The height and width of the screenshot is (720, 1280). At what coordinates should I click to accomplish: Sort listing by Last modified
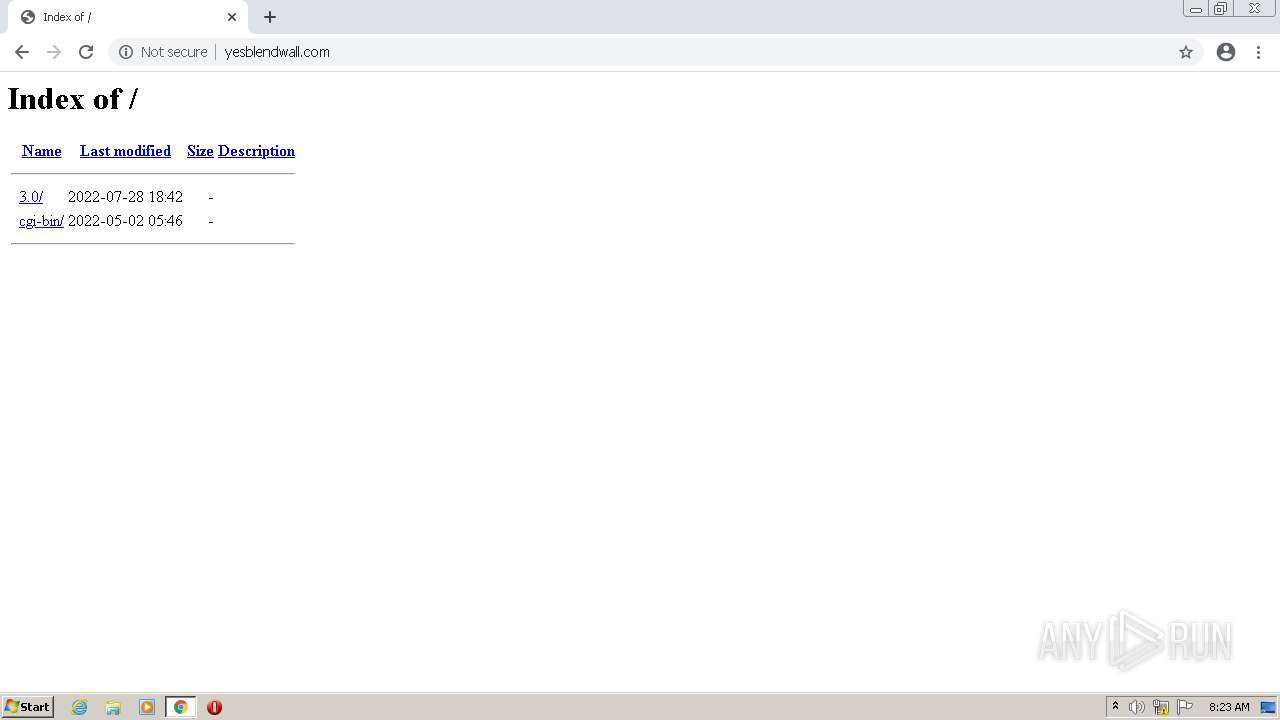125,151
